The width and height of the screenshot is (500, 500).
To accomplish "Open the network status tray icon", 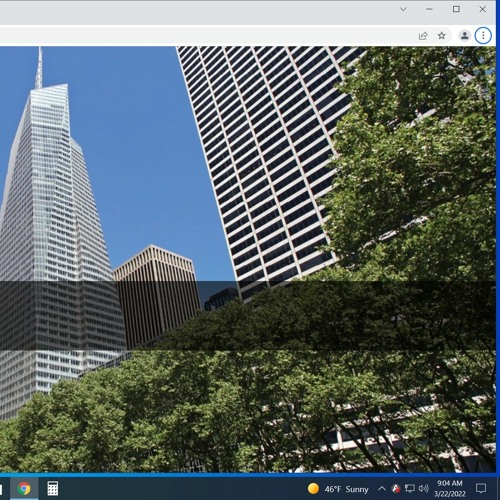I will click(x=409, y=489).
